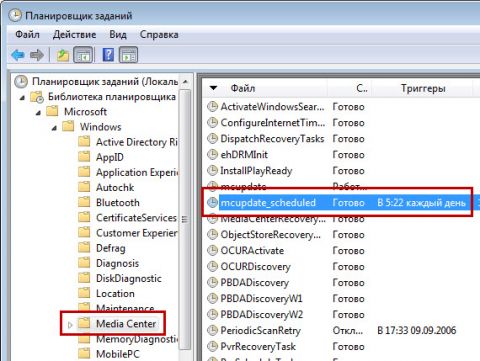Click the sort arrow in list header
Screen dimensions: 480x361
pos(213,88)
